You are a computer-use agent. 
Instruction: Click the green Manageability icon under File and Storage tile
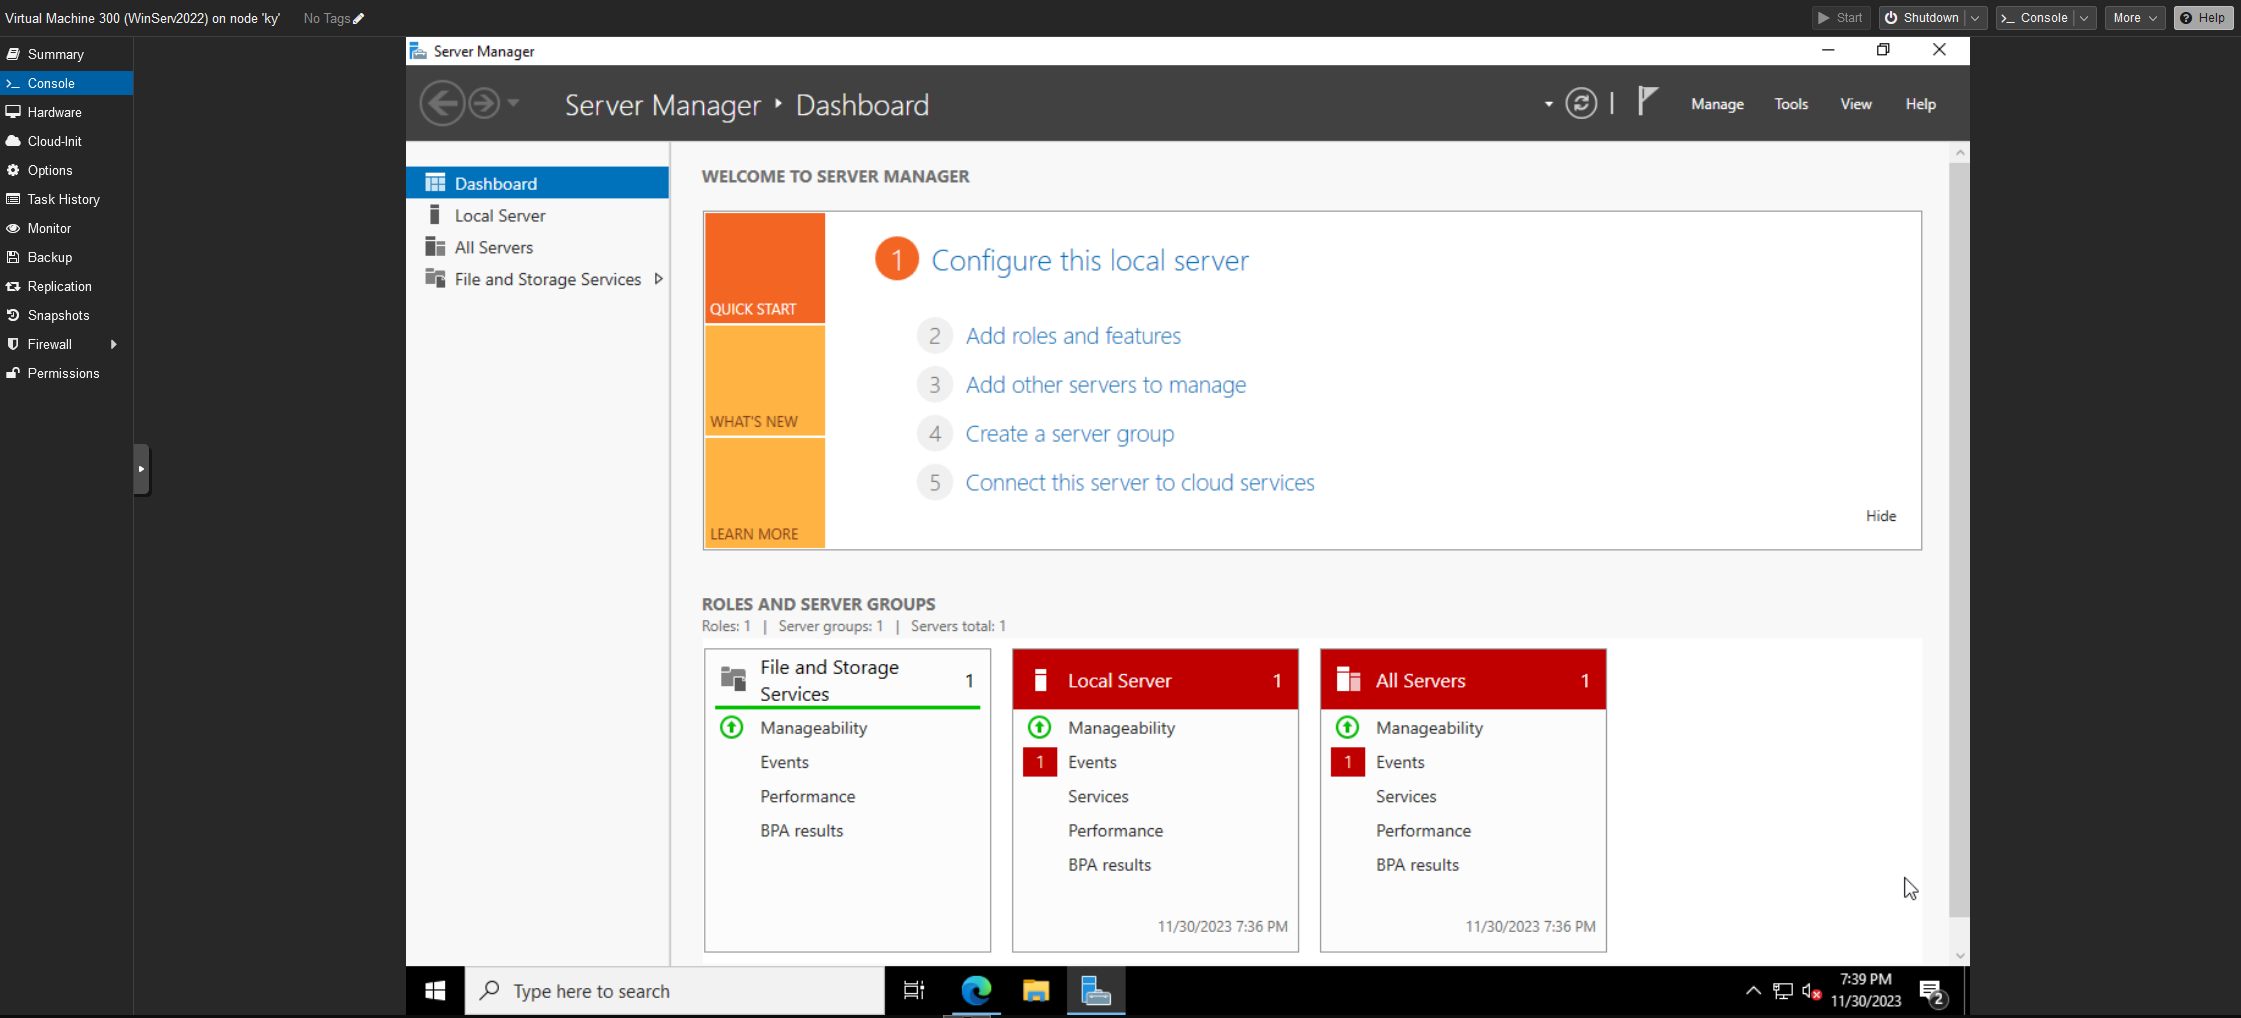pos(732,728)
